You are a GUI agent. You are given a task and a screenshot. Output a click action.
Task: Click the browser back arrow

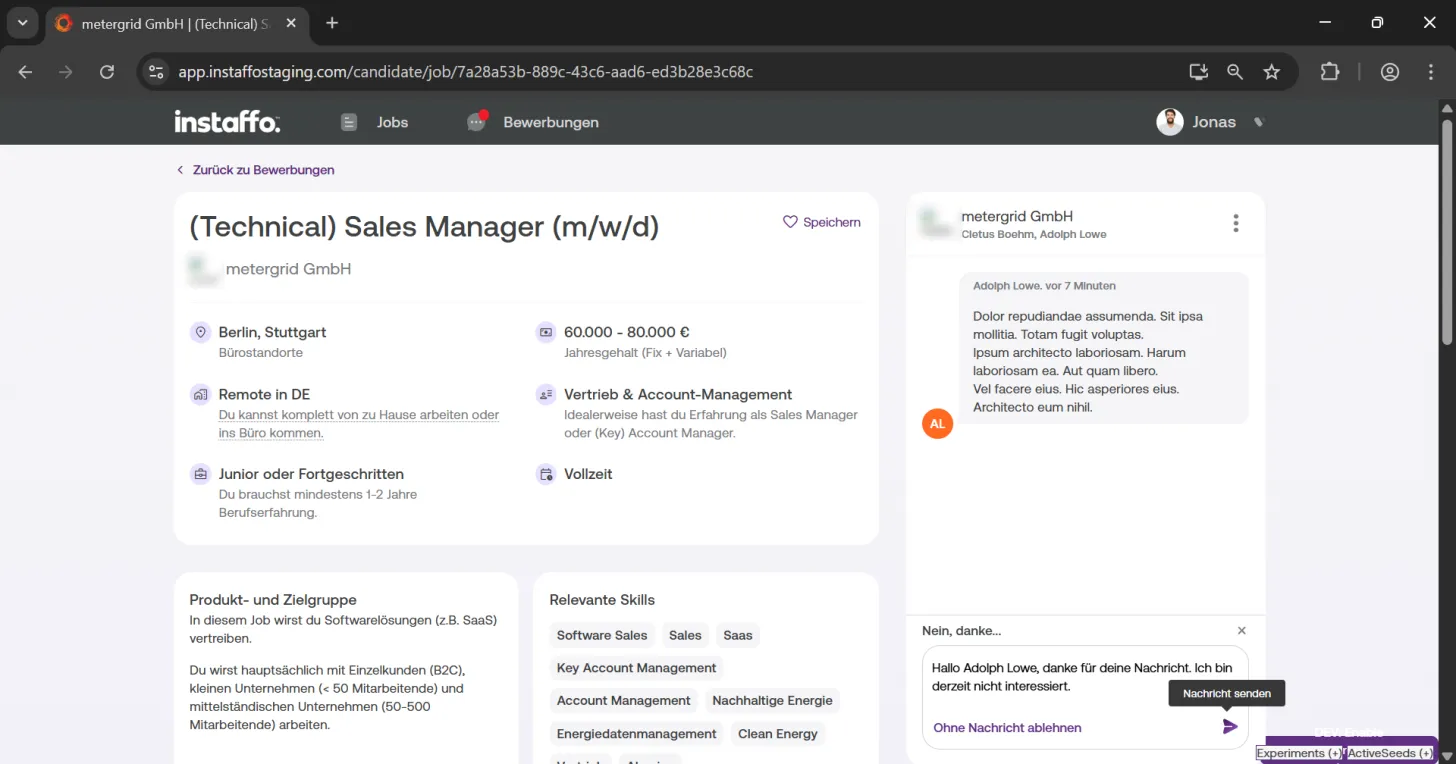[26, 72]
